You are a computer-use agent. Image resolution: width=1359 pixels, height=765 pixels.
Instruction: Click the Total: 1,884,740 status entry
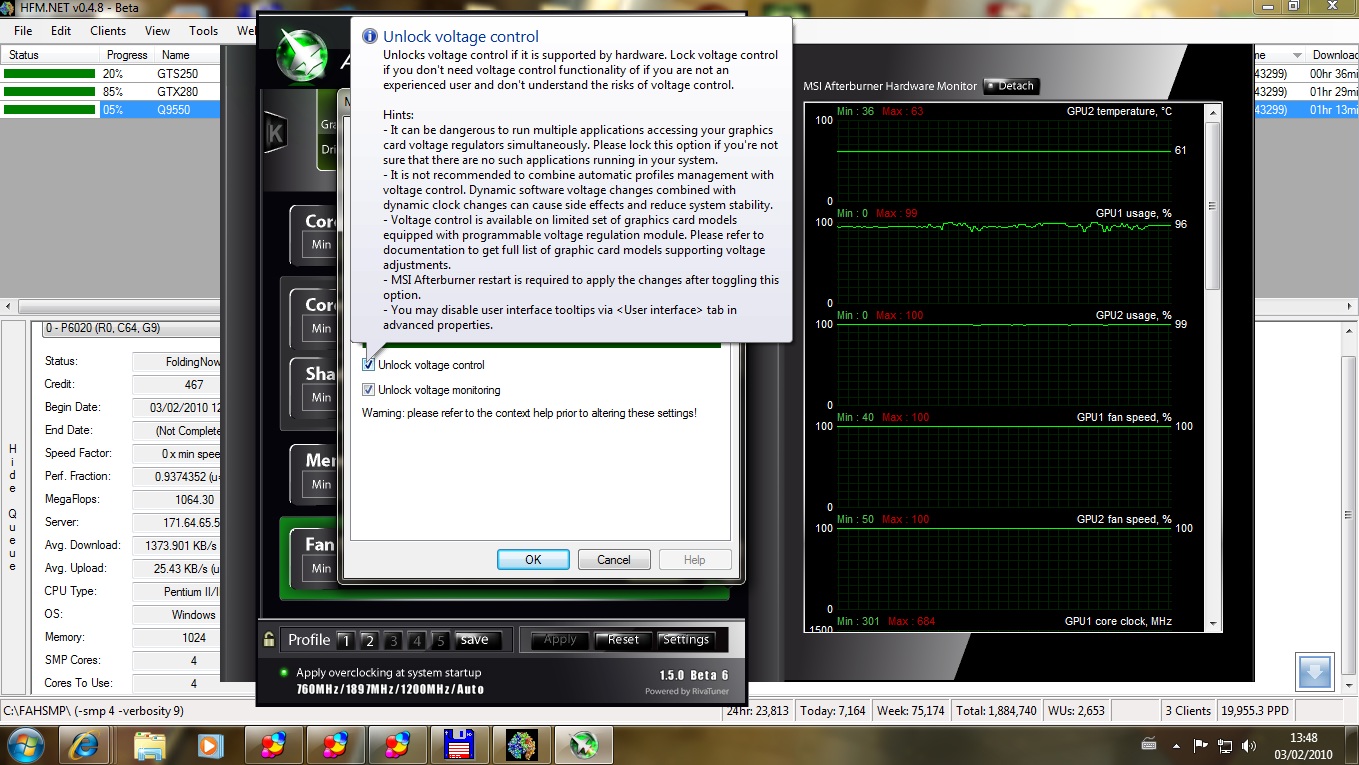click(996, 711)
